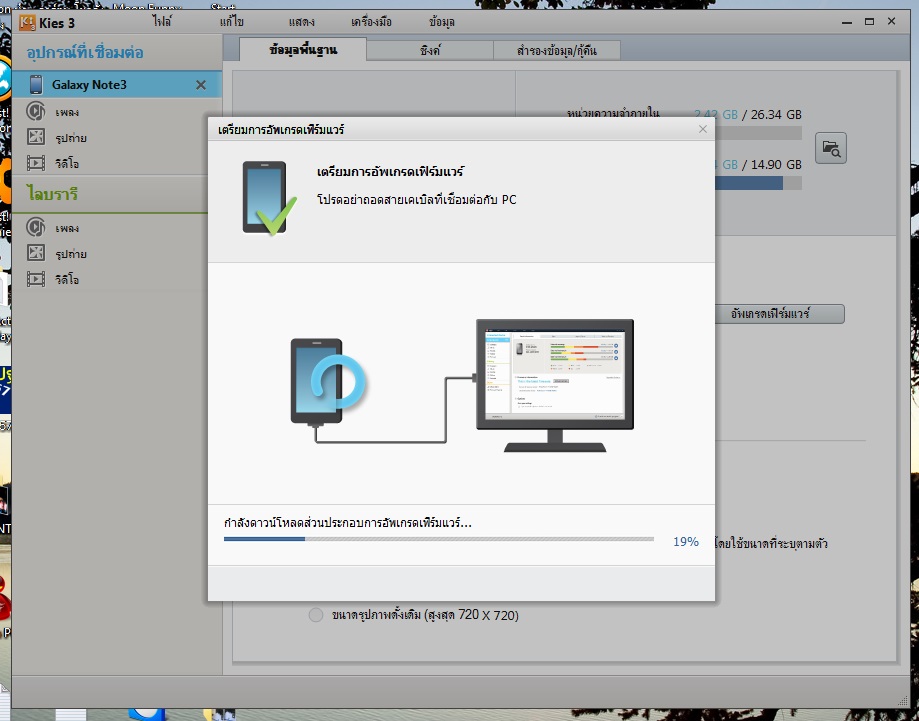The width and height of the screenshot is (919, 721).
Task: Click the อุปกรณ์ที่เชื่อมต่อ section header
Action: [85, 52]
